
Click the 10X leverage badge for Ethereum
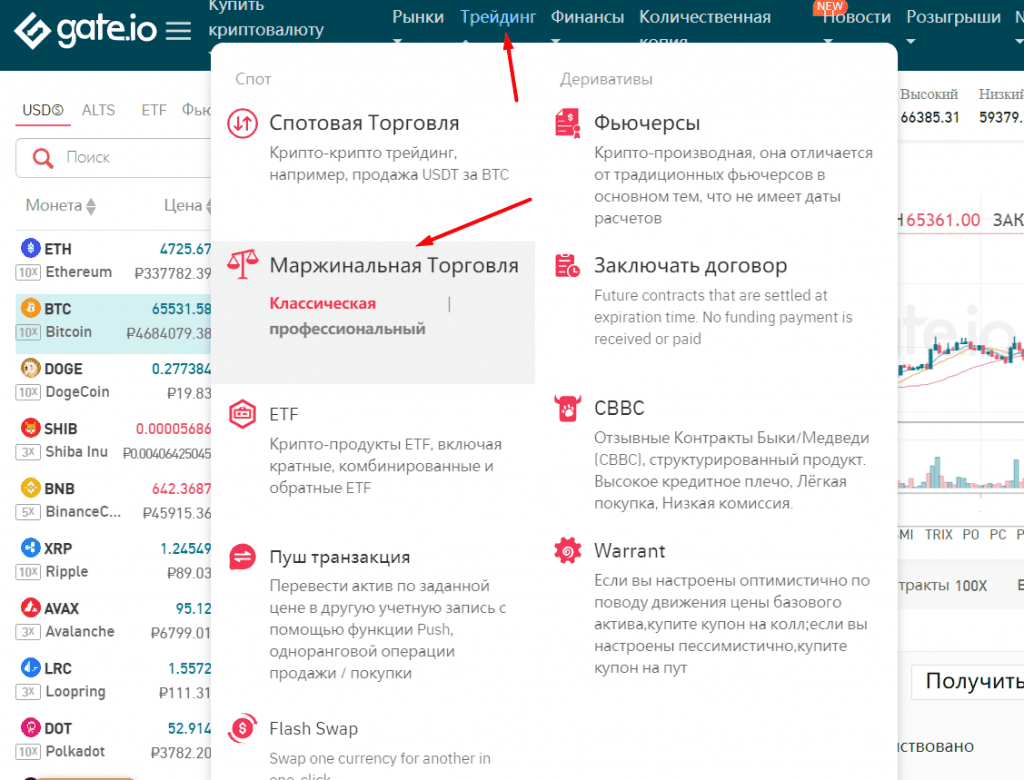coord(28,272)
